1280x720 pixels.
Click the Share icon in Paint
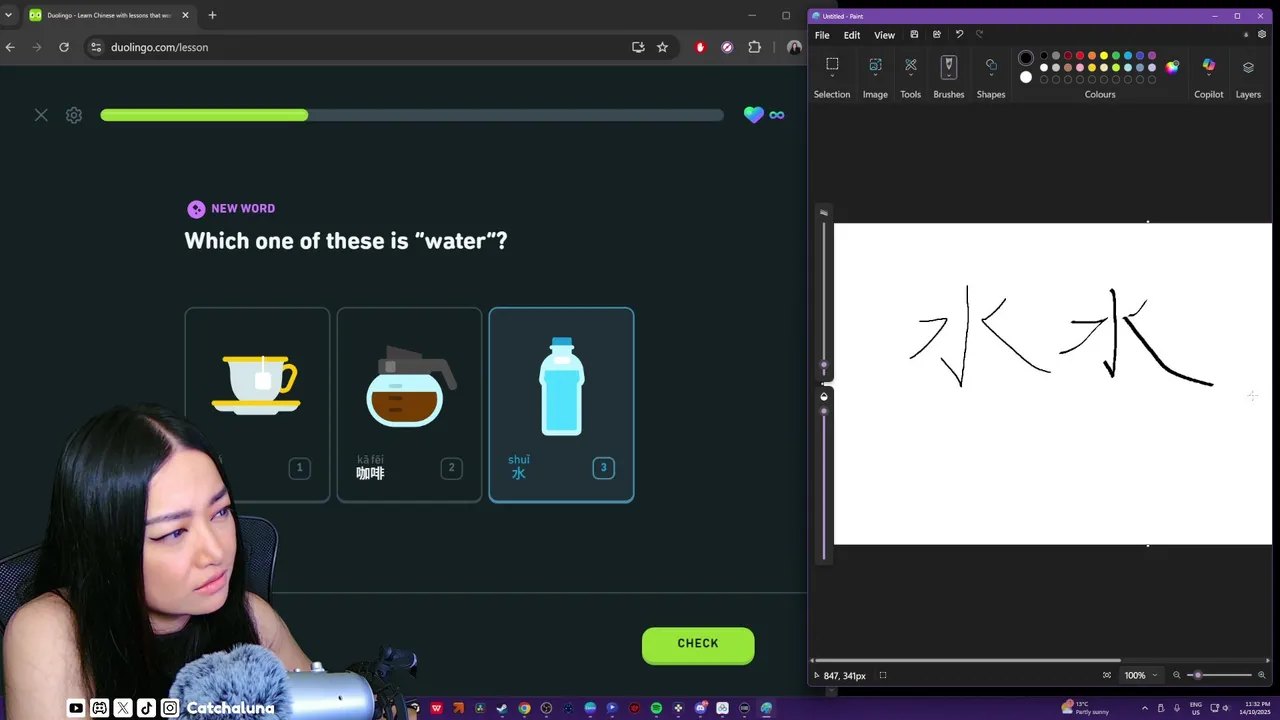coord(937,35)
